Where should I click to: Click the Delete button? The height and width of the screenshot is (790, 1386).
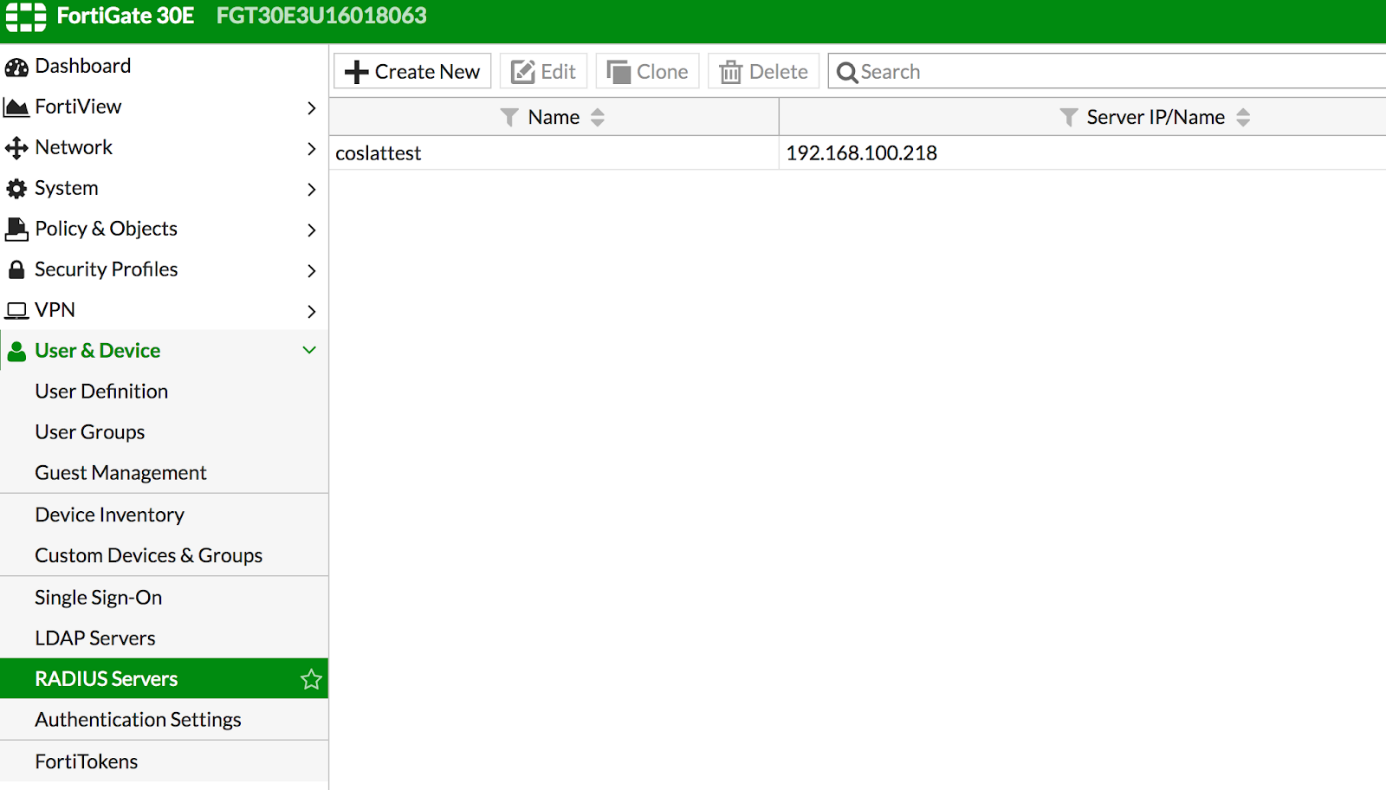click(763, 71)
